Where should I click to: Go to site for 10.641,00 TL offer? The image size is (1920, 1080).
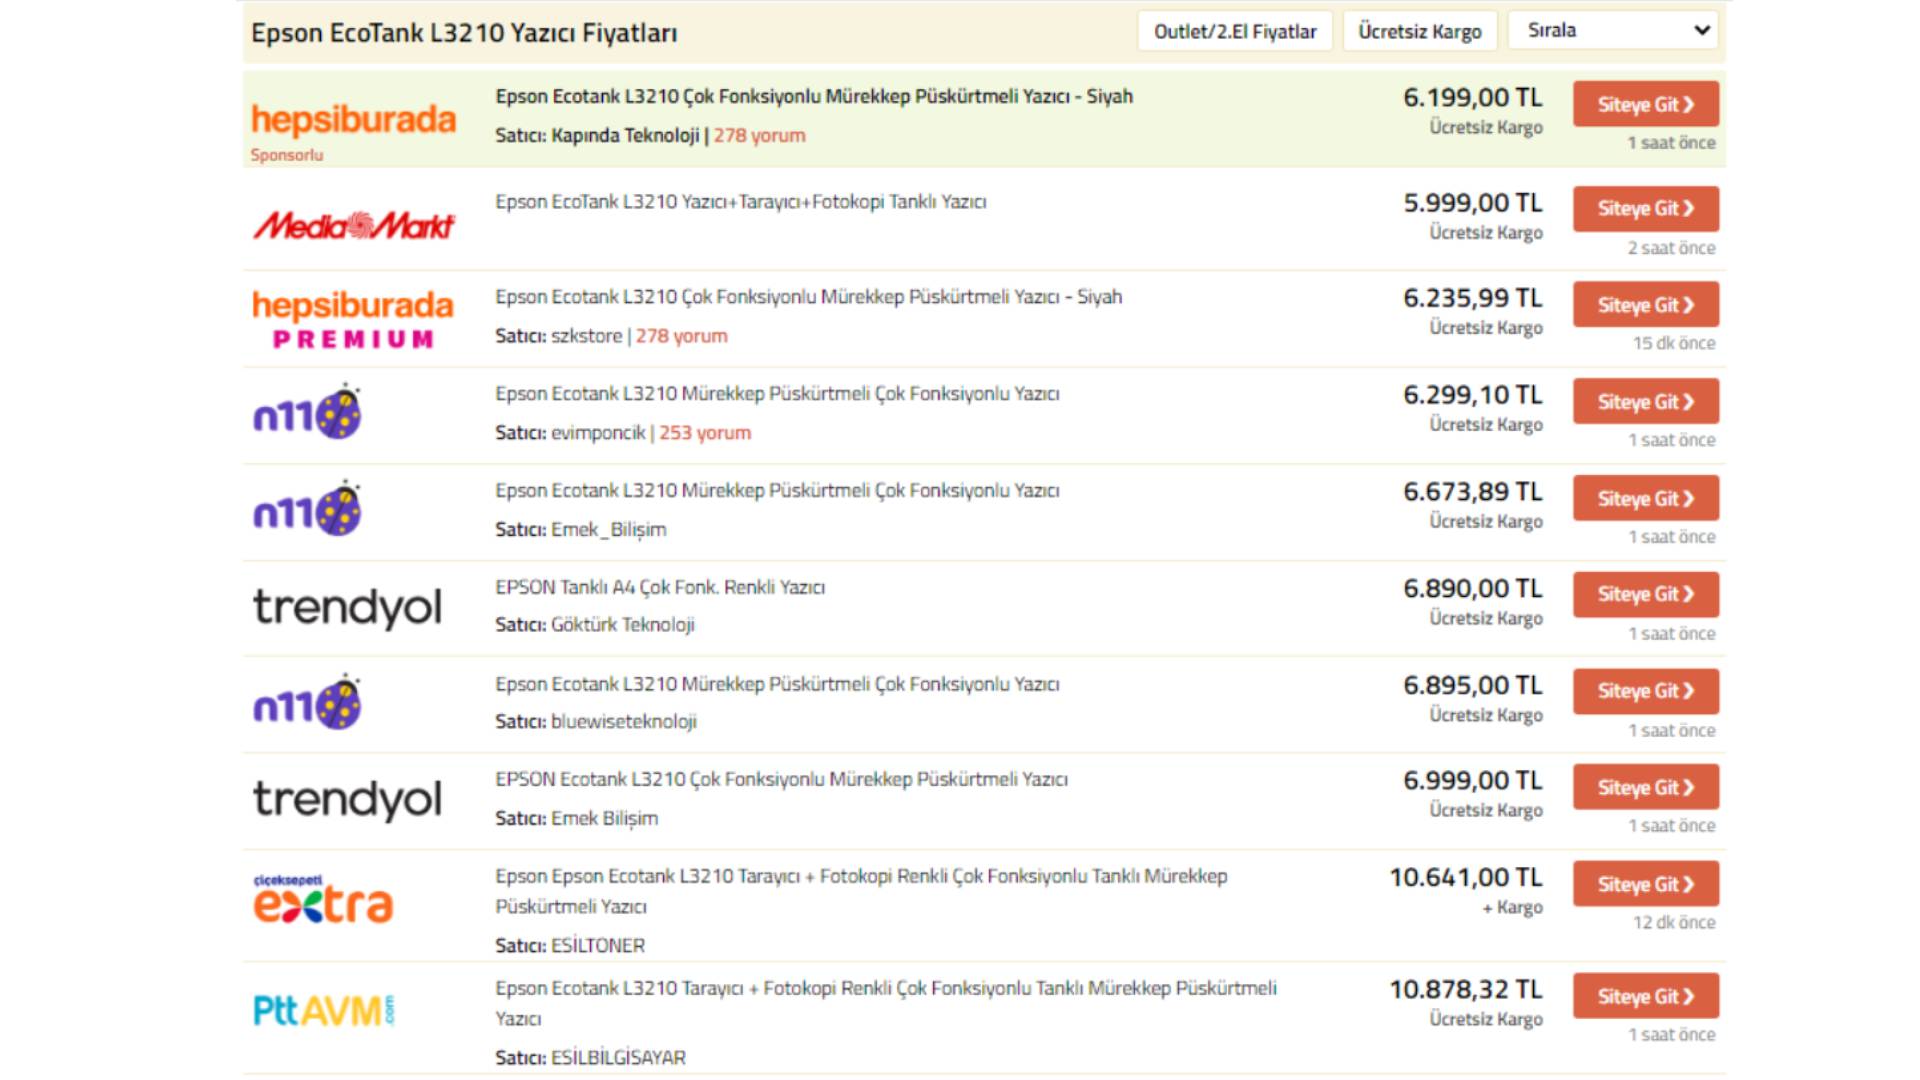tap(1646, 884)
